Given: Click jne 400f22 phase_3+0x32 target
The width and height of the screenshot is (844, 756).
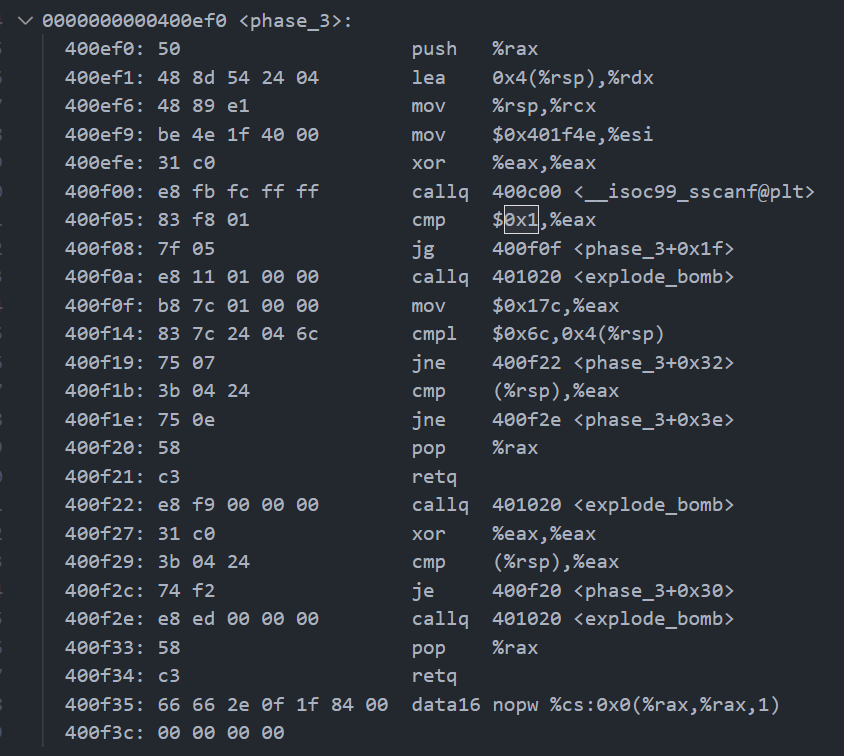Looking at the screenshot, I should (613, 363).
